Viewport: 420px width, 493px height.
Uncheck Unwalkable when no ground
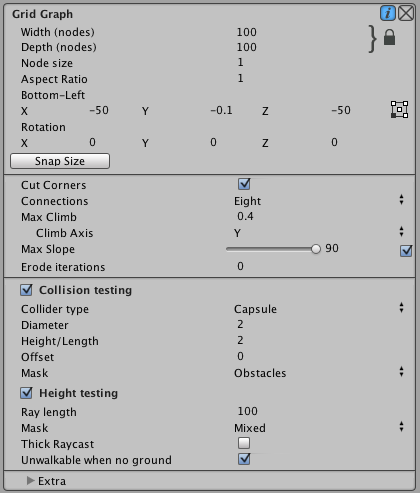(244, 459)
